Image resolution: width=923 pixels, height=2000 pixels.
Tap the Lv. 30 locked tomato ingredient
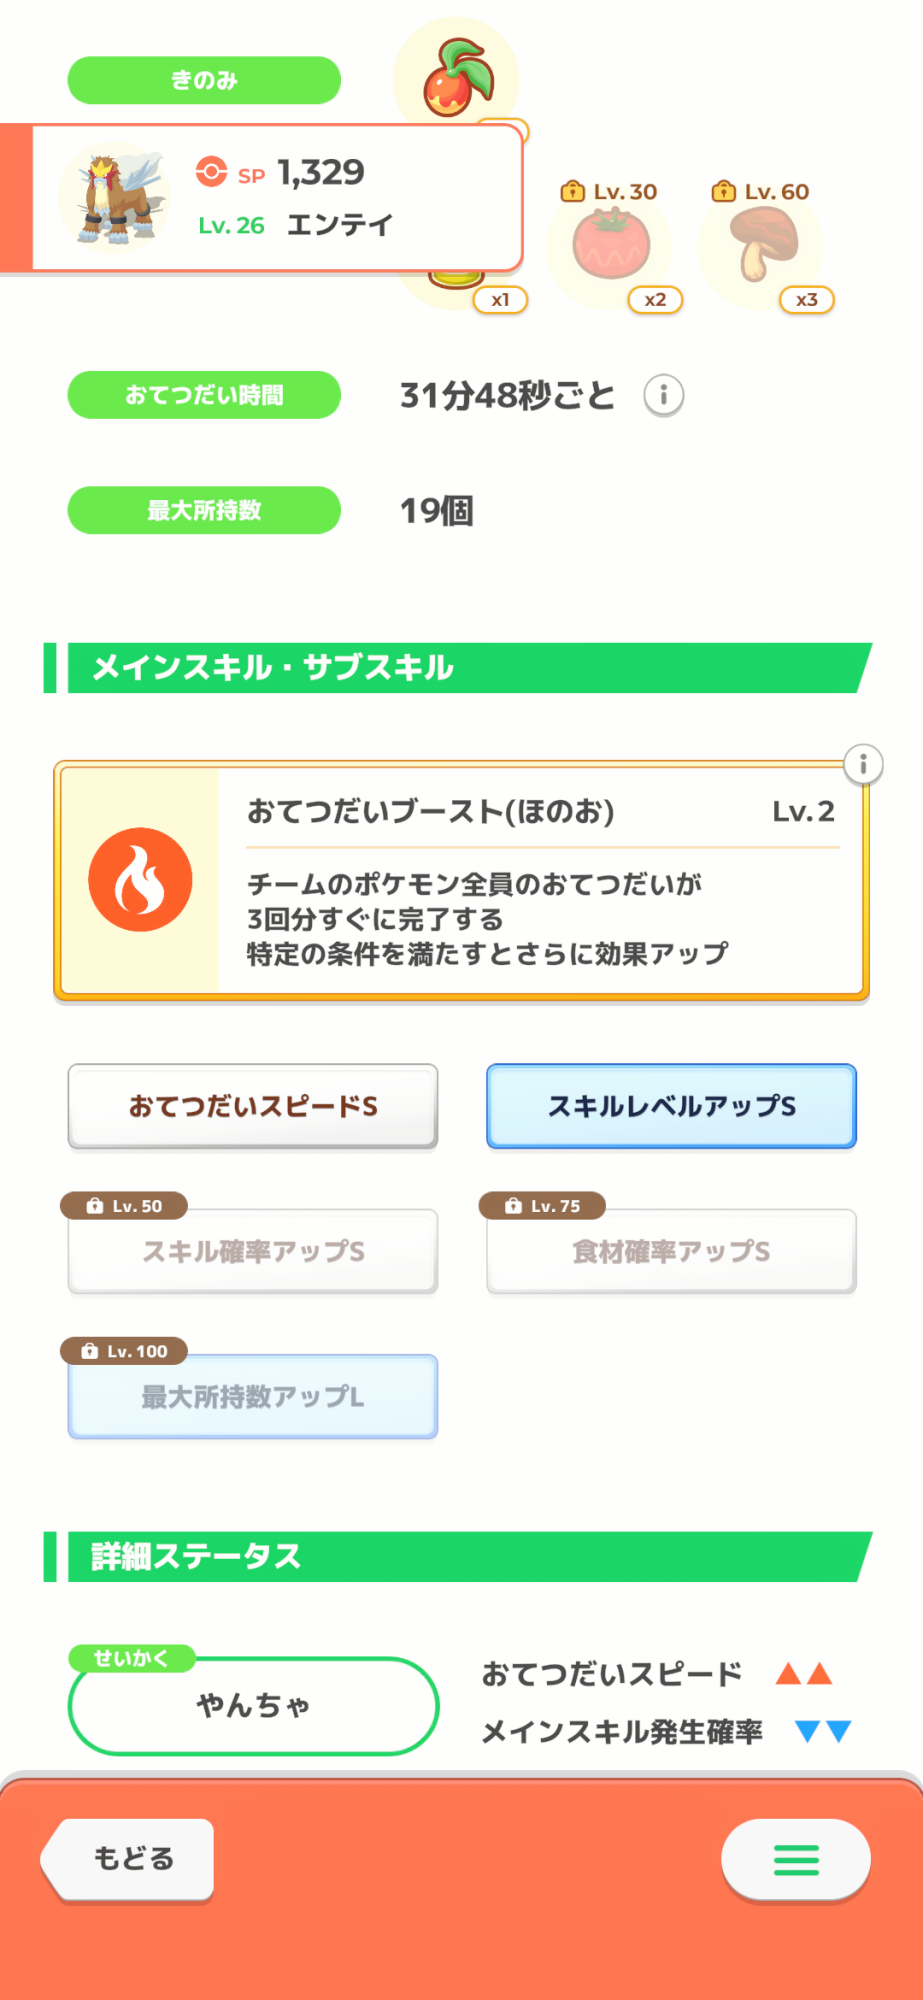click(610, 247)
